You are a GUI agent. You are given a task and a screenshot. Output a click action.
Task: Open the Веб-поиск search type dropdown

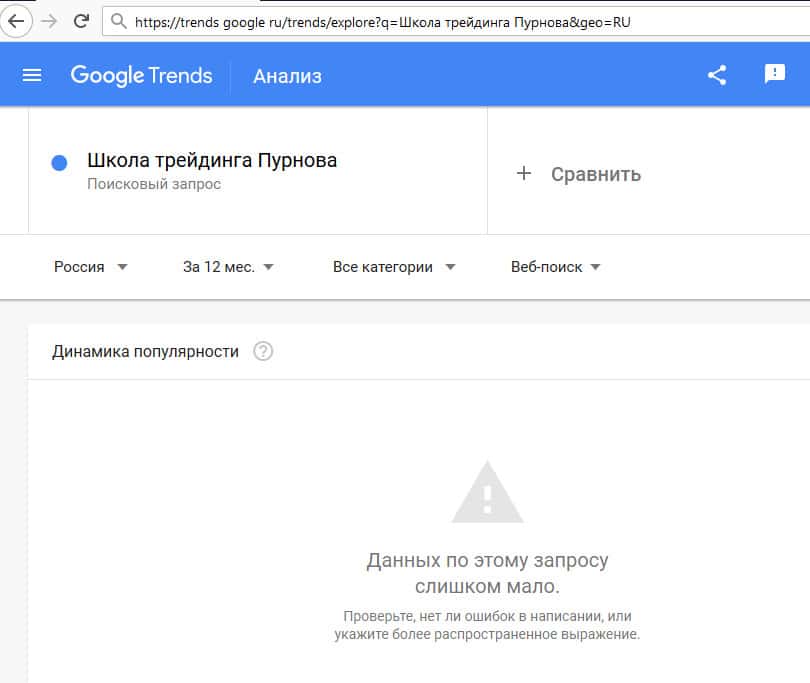point(555,267)
